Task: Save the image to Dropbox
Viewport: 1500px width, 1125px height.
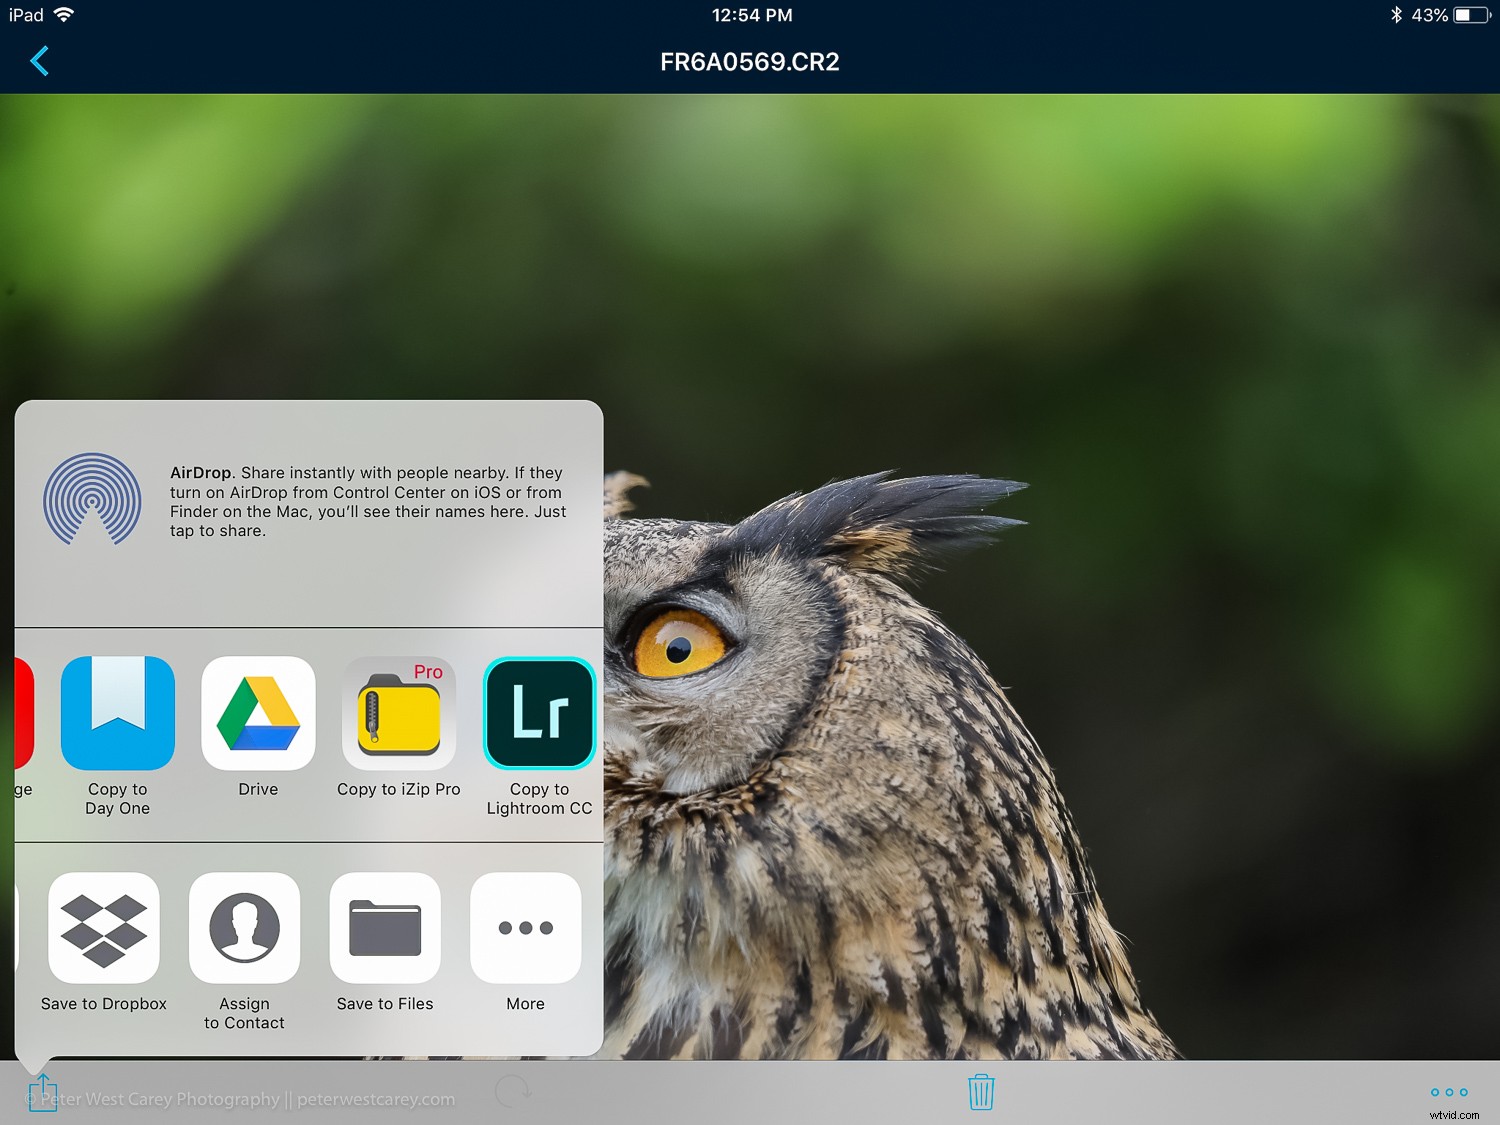Action: pyautogui.click(x=104, y=928)
